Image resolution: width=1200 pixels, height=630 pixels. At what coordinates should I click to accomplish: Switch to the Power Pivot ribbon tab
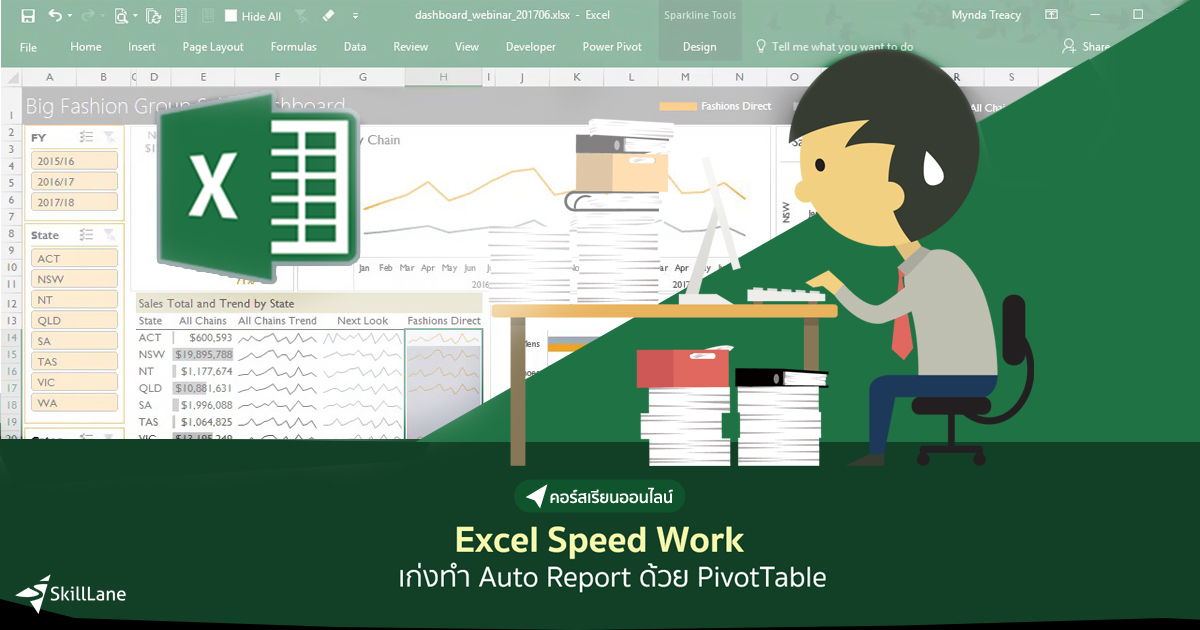pos(611,46)
